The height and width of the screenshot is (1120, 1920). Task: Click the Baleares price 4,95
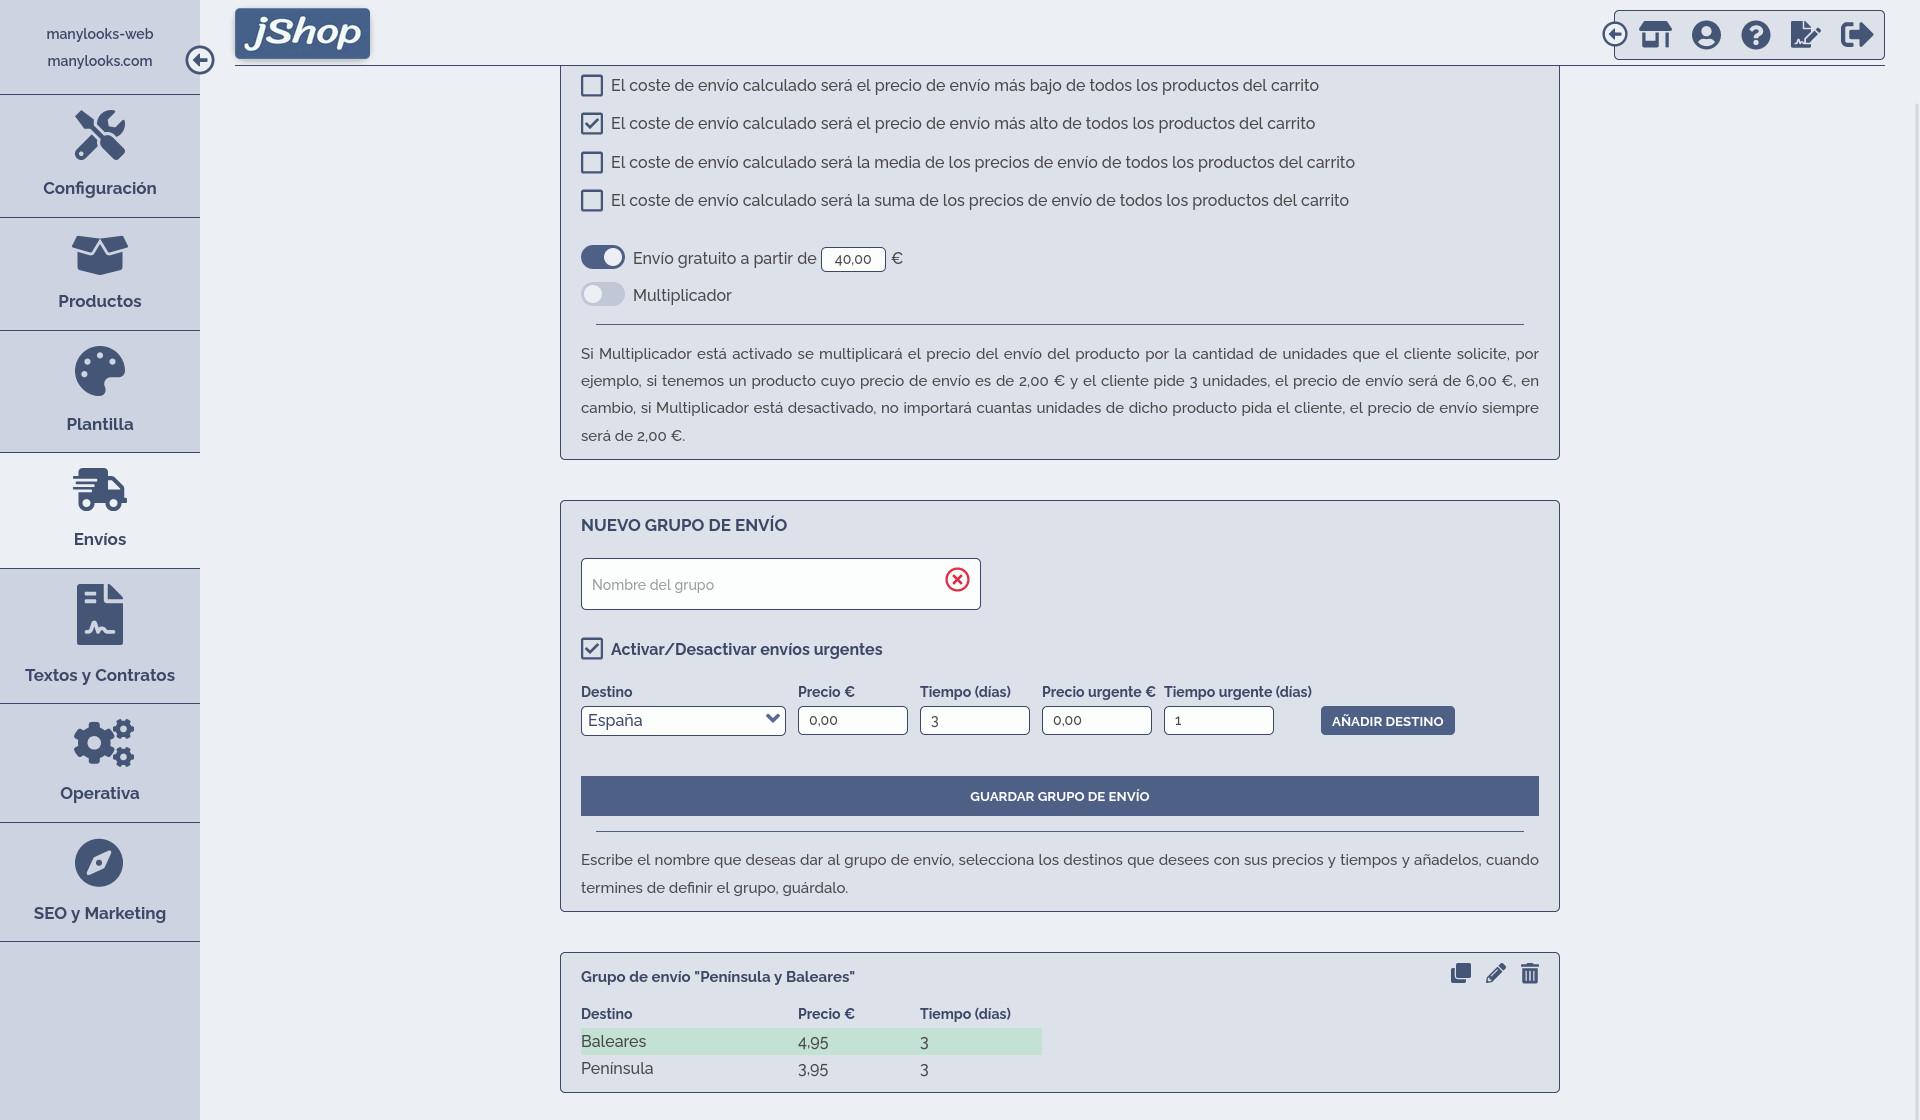(813, 1043)
